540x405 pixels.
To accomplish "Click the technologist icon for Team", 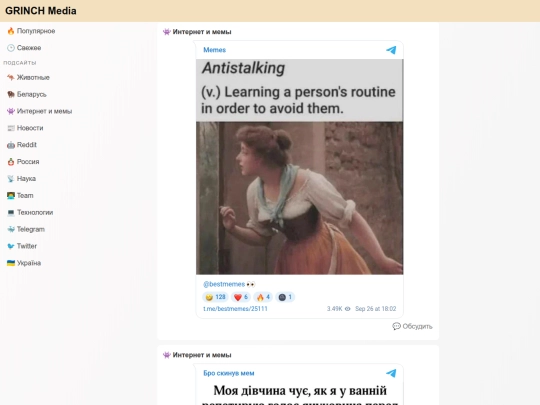I will [x=11, y=196].
